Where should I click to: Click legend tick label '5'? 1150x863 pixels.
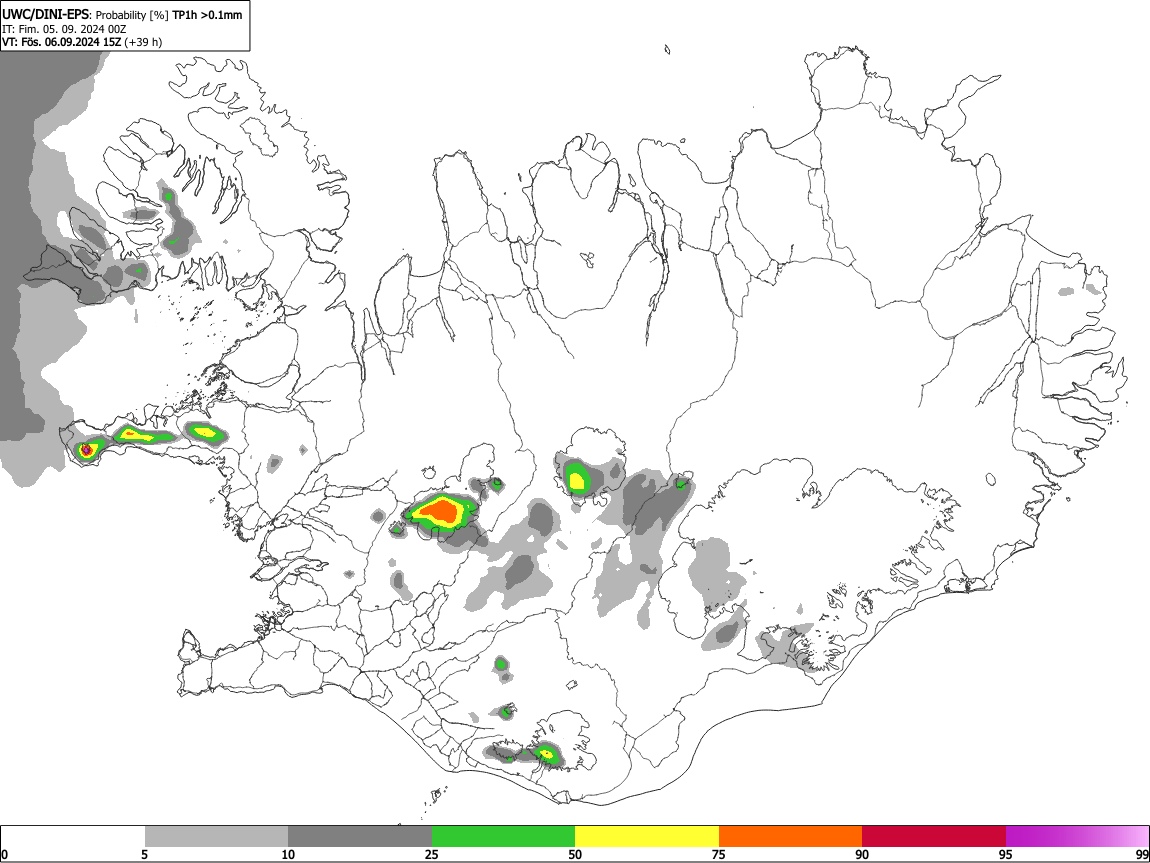click(x=144, y=854)
